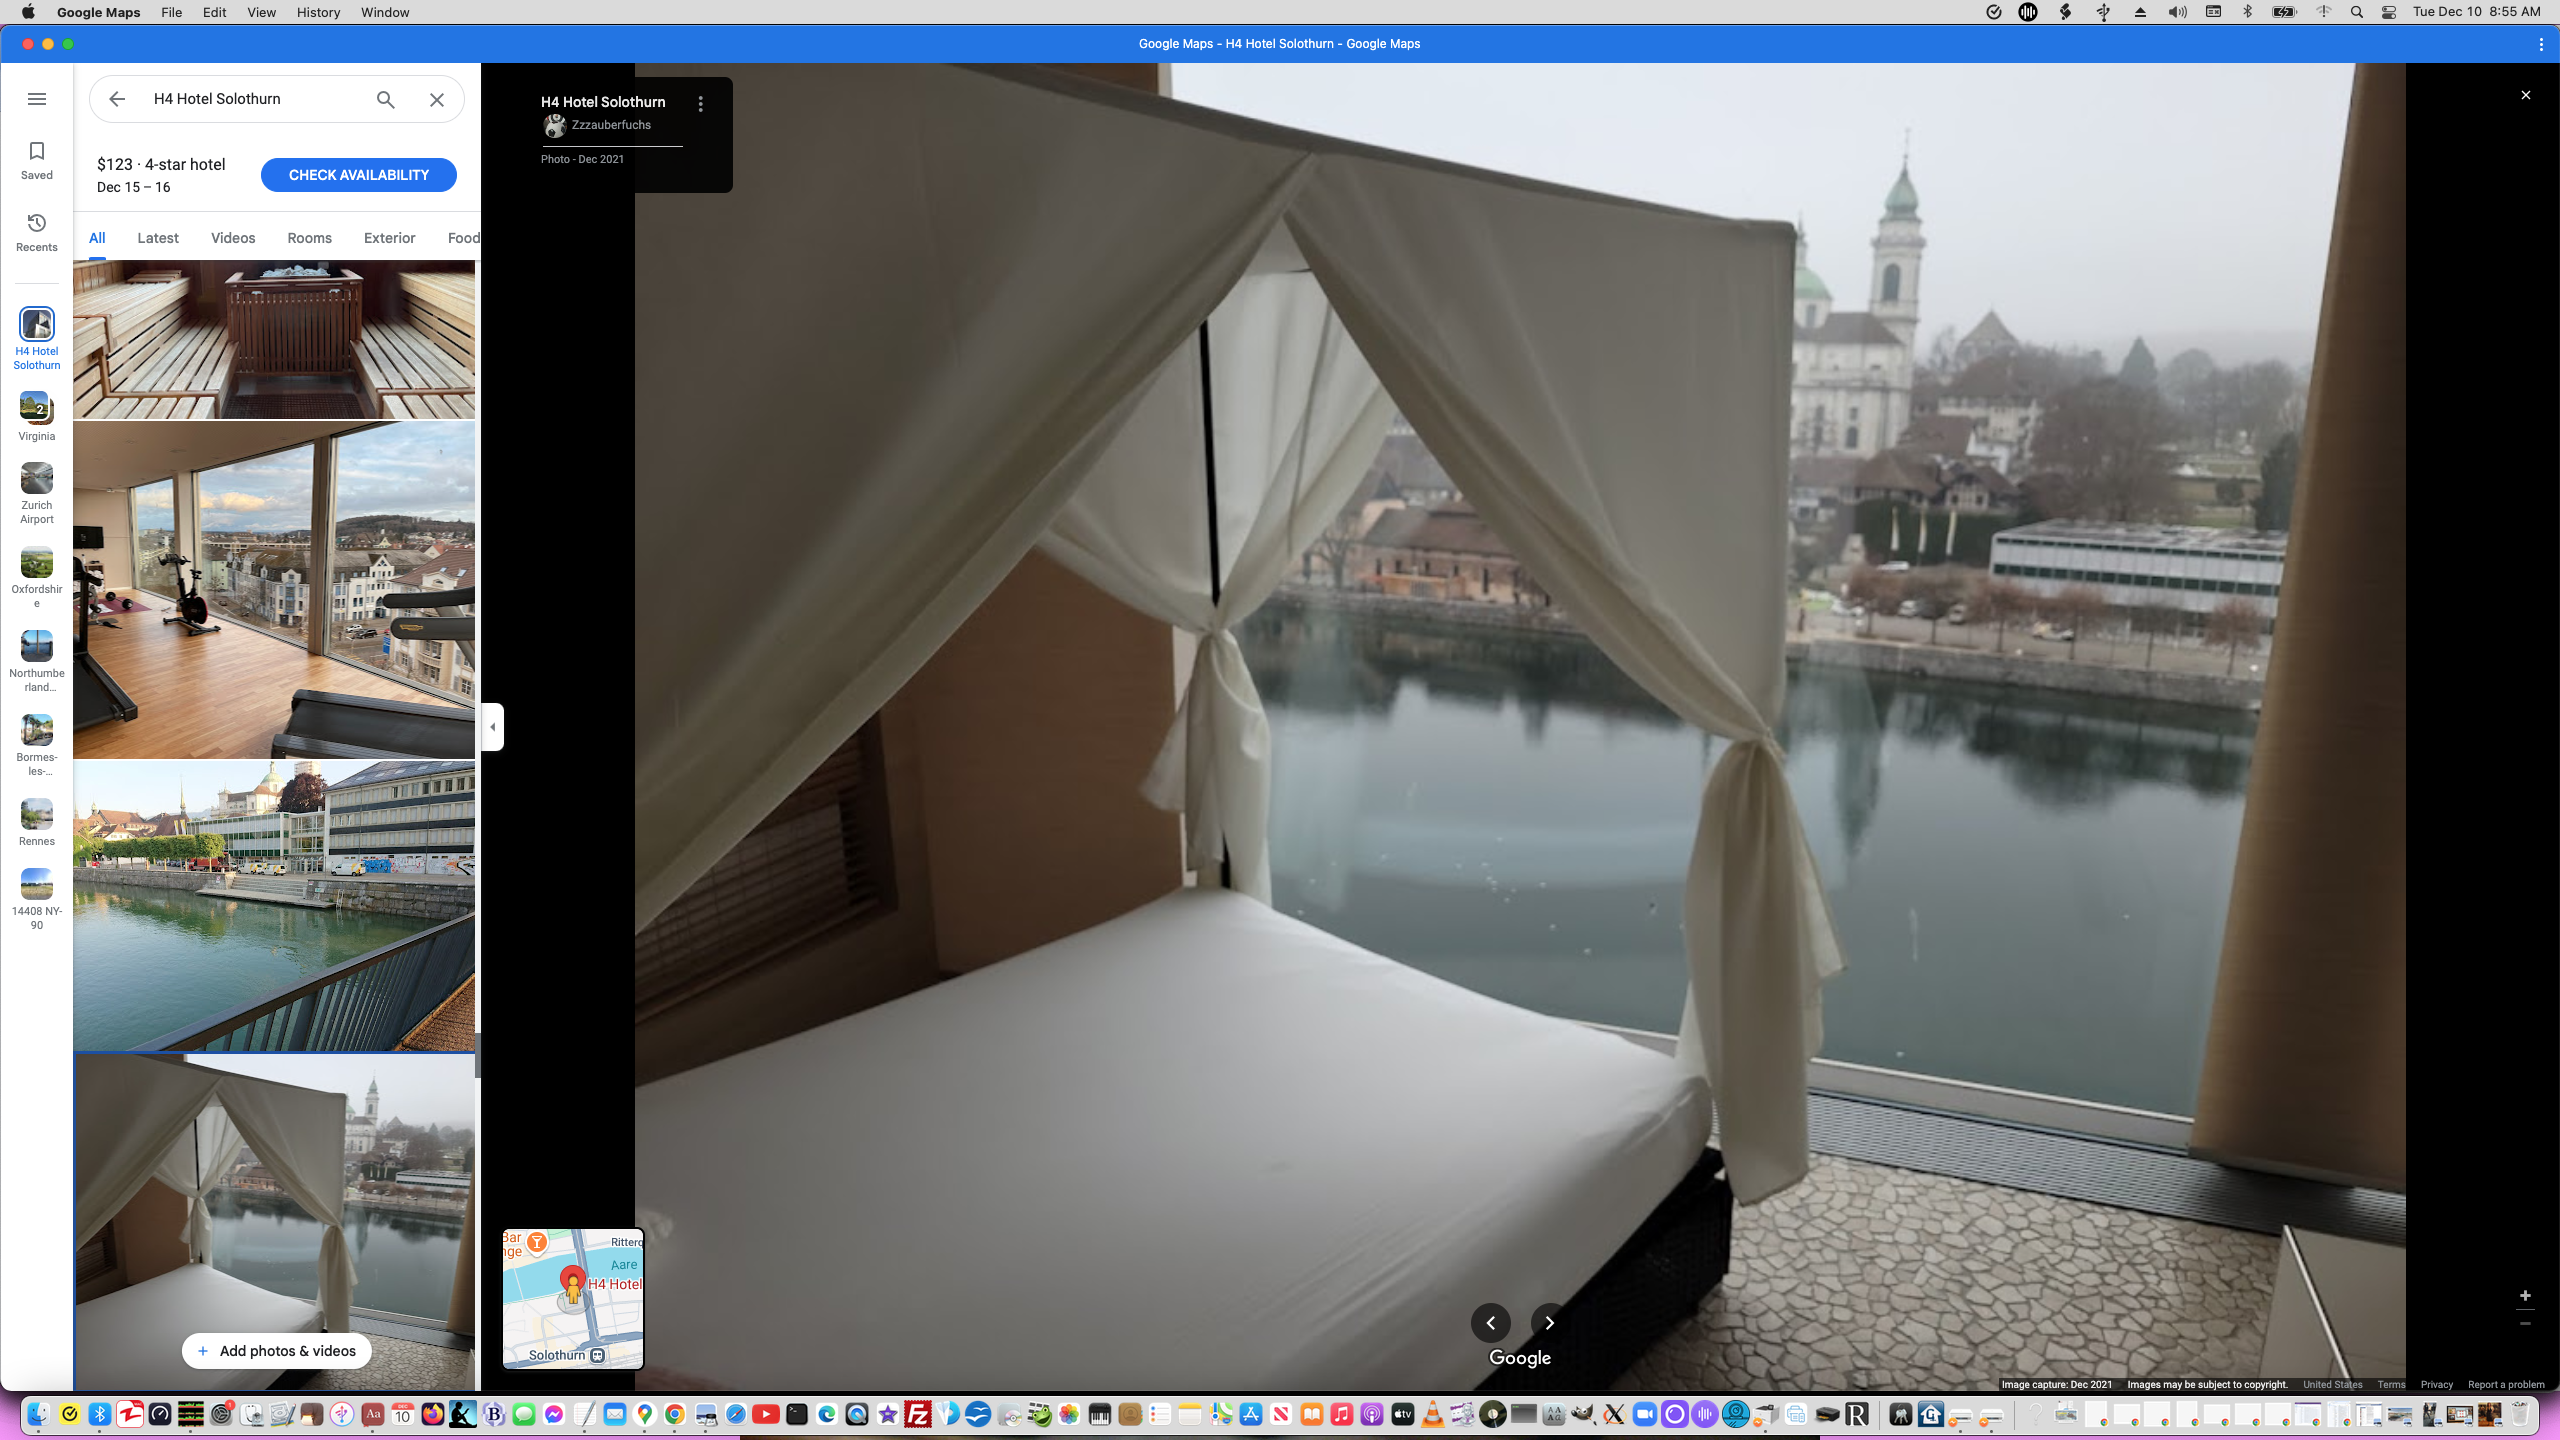The height and width of the screenshot is (1440, 2560).
Task: Open the History menu
Action: (318, 12)
